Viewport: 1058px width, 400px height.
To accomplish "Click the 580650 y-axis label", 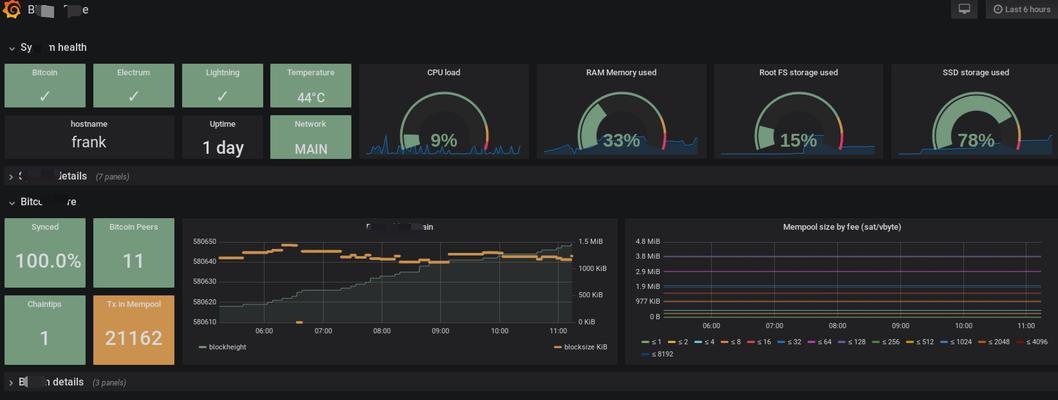I will click(204, 241).
